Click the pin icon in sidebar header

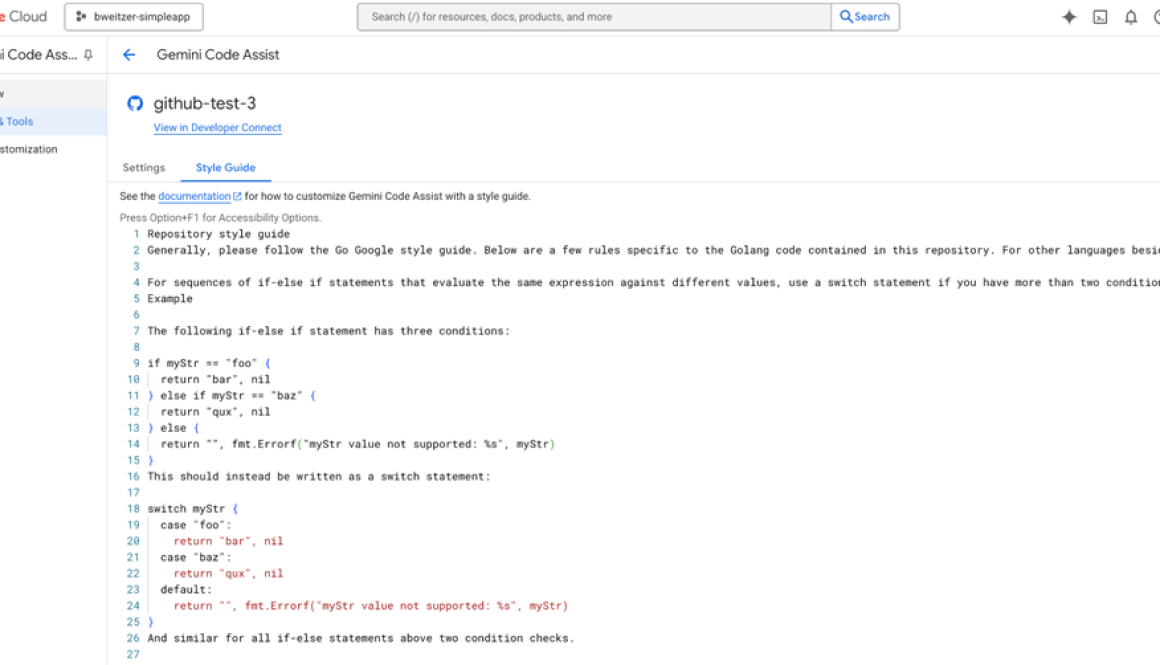click(88, 55)
